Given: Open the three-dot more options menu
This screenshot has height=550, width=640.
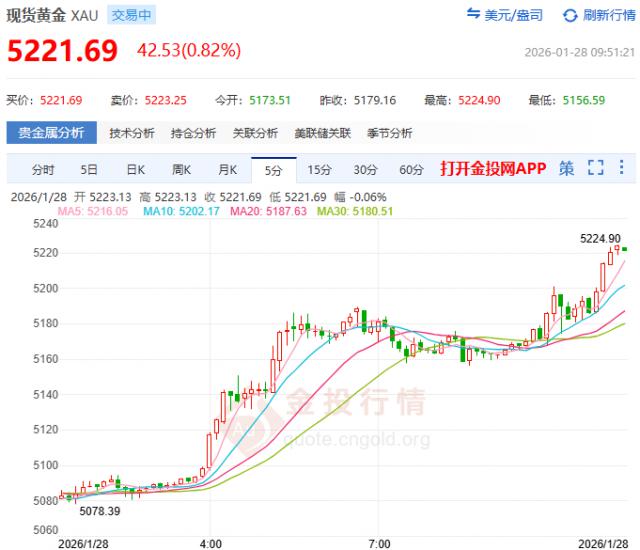Looking at the screenshot, I should [621, 167].
